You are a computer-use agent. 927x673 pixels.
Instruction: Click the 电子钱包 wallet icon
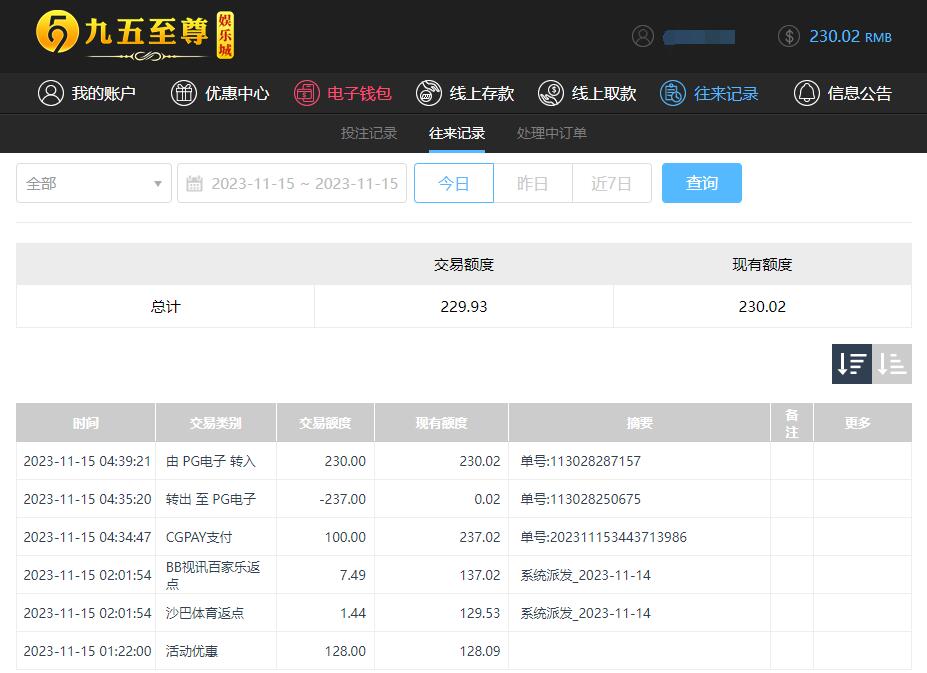tap(307, 93)
